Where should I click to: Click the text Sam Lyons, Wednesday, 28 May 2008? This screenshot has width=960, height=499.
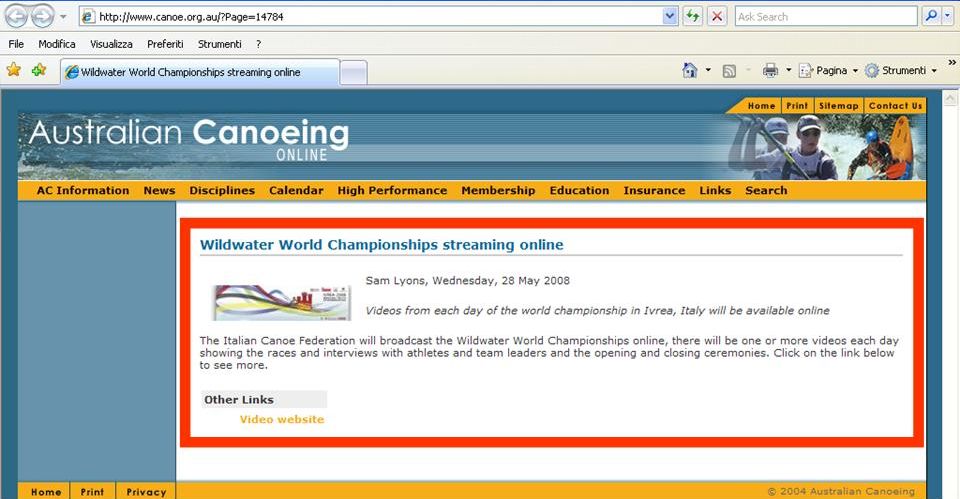[468, 281]
